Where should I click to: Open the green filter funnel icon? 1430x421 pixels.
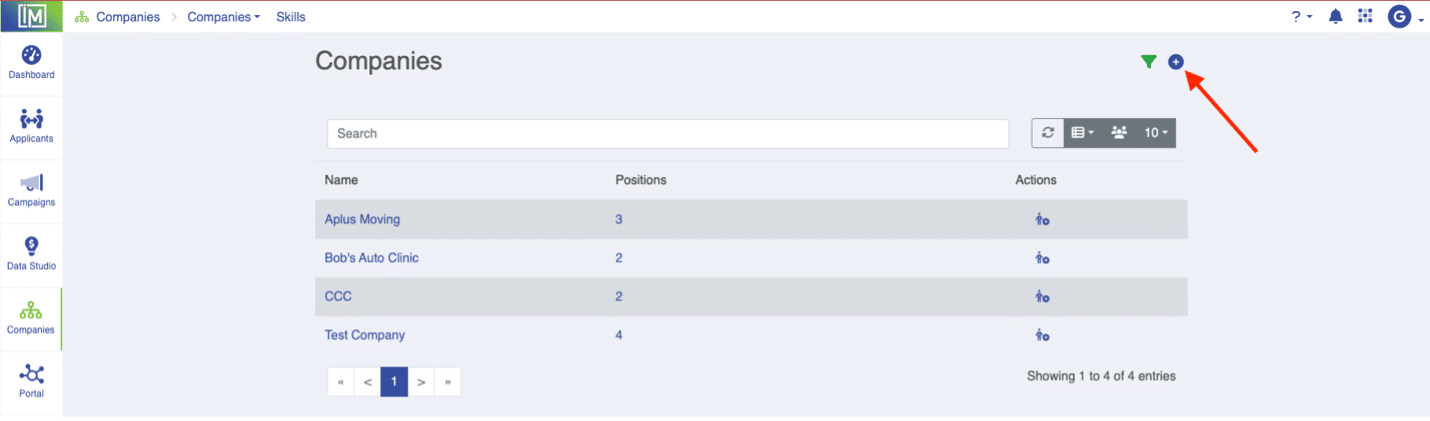pyautogui.click(x=1149, y=62)
